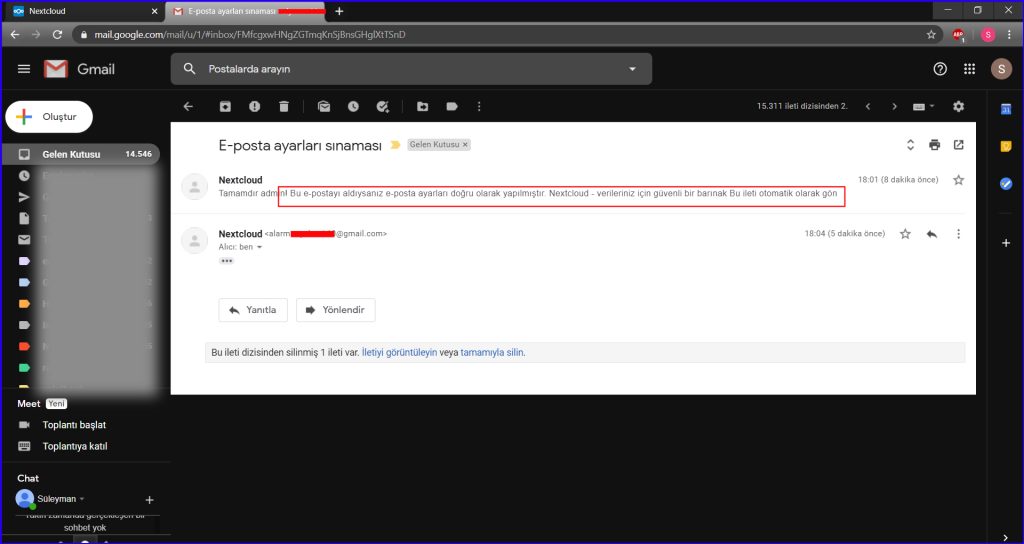Report conversation as spam
Screen dimensions: 1024x544
tap(255, 106)
